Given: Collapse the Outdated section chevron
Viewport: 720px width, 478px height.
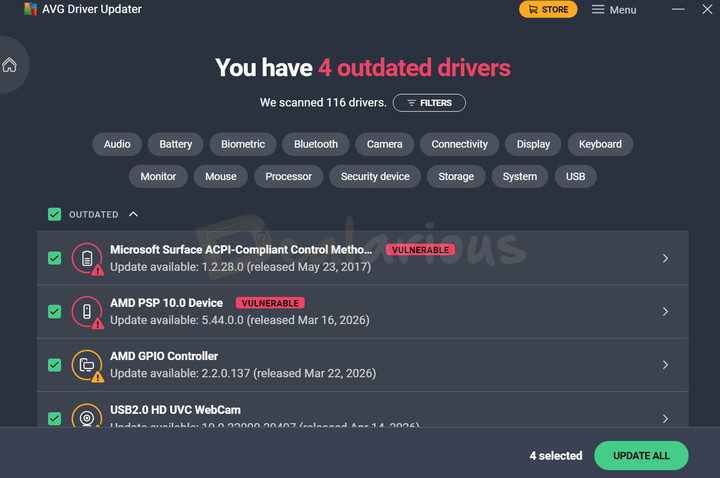Looking at the screenshot, I should [x=133, y=214].
